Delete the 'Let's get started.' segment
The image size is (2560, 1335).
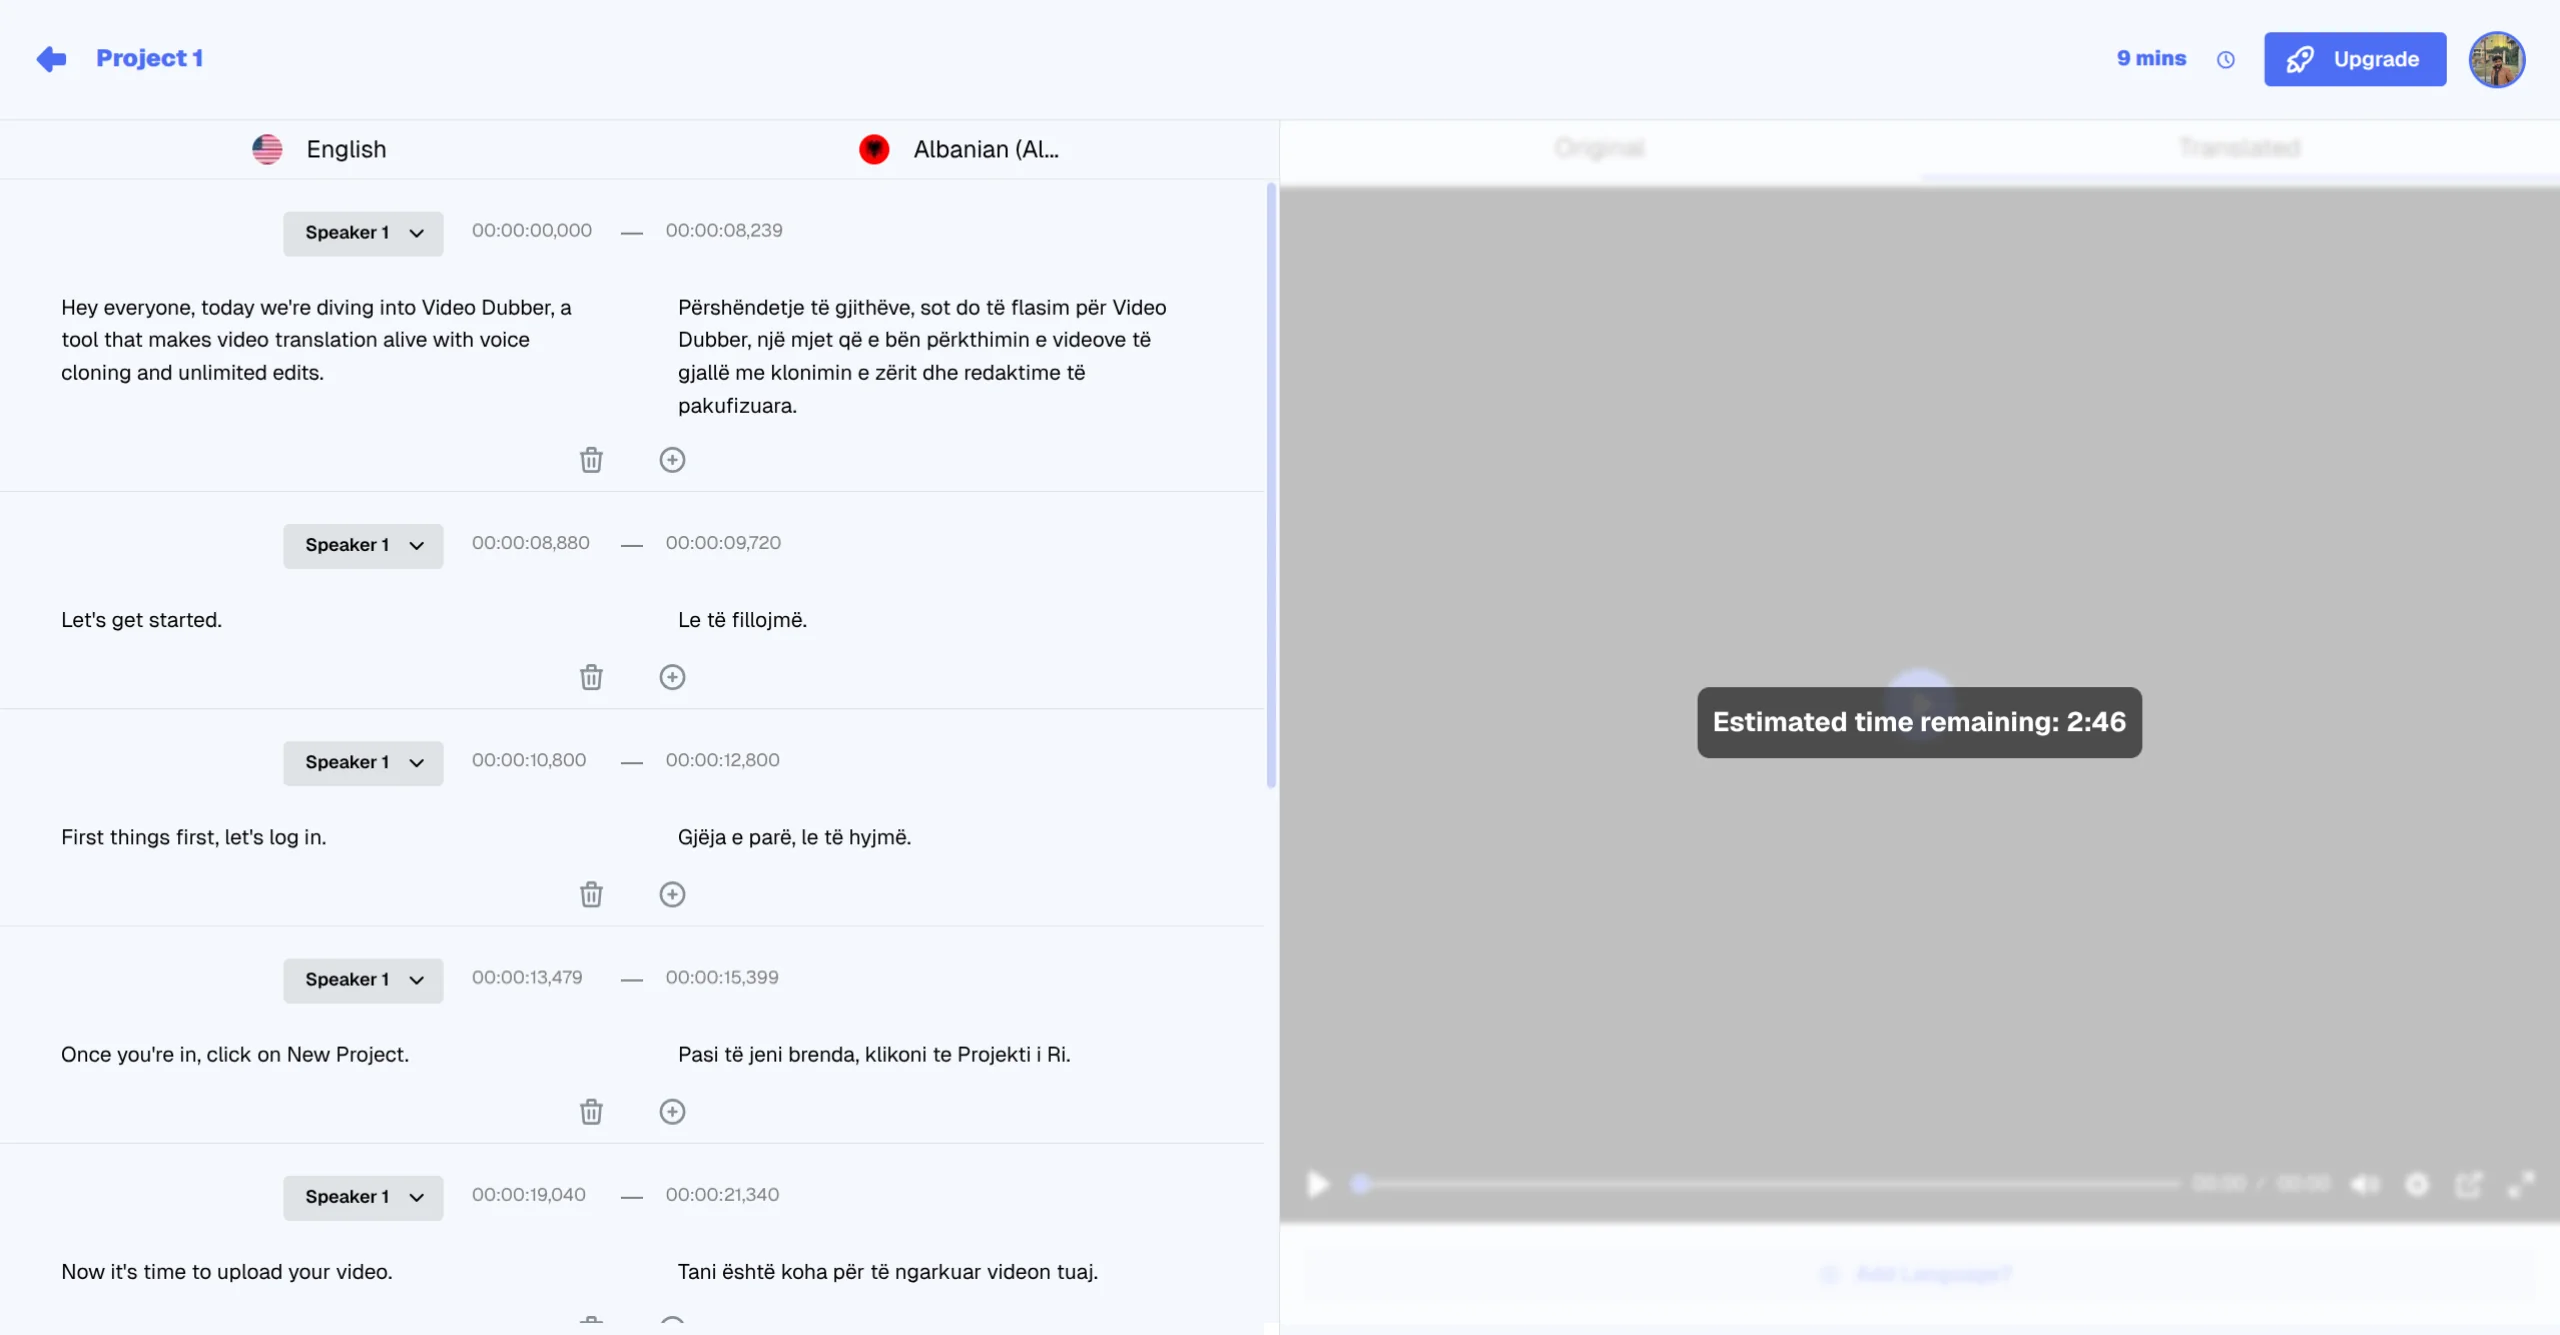[591, 678]
